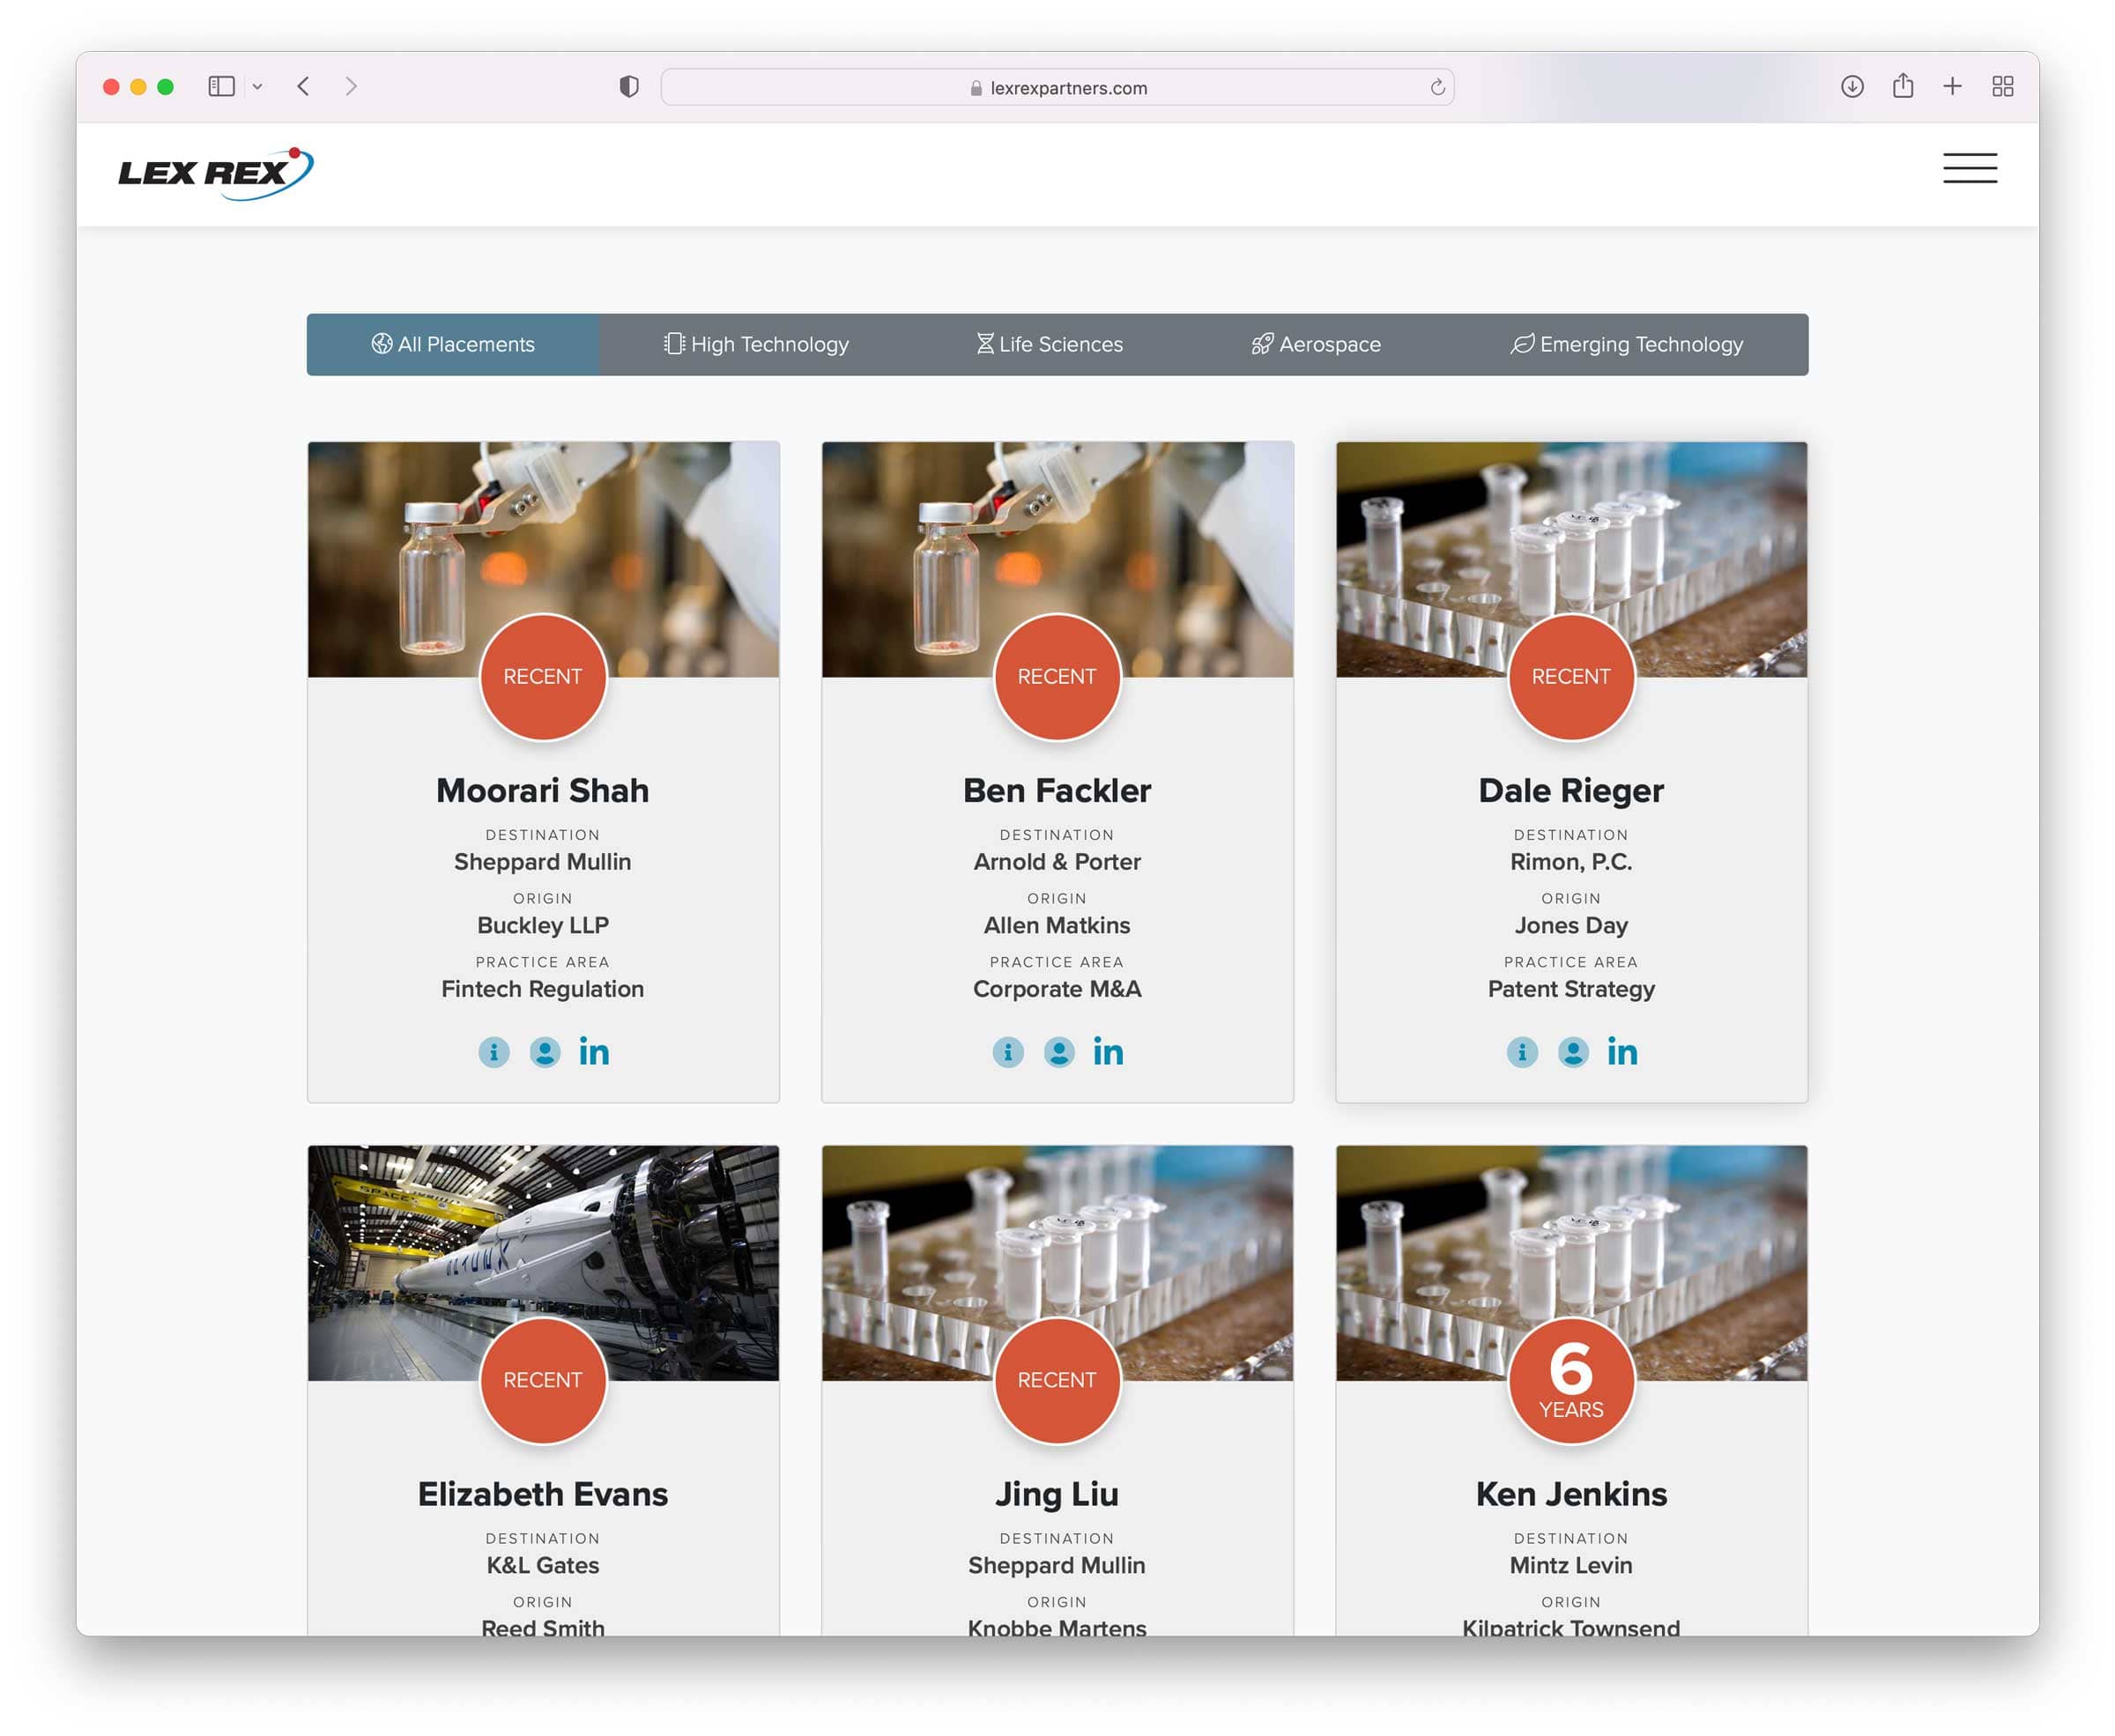This screenshot has width=2115, height=1736.
Task: Switch to the Life Sciences tab
Action: 1050,344
